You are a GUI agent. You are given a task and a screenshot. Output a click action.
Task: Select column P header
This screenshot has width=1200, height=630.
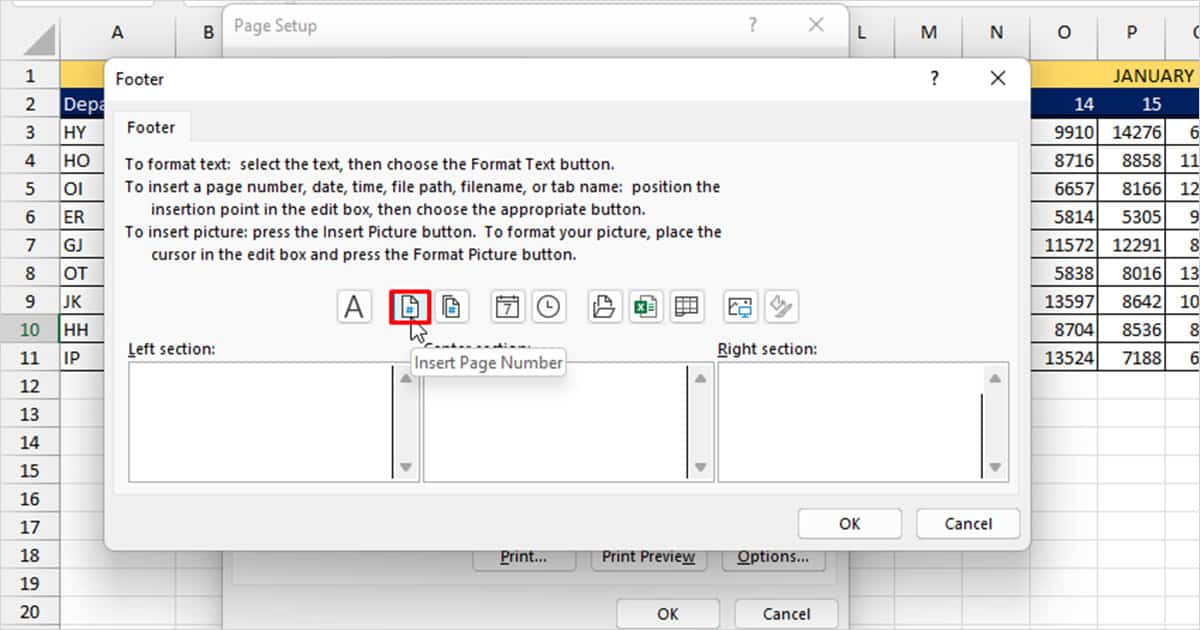pos(1131,33)
